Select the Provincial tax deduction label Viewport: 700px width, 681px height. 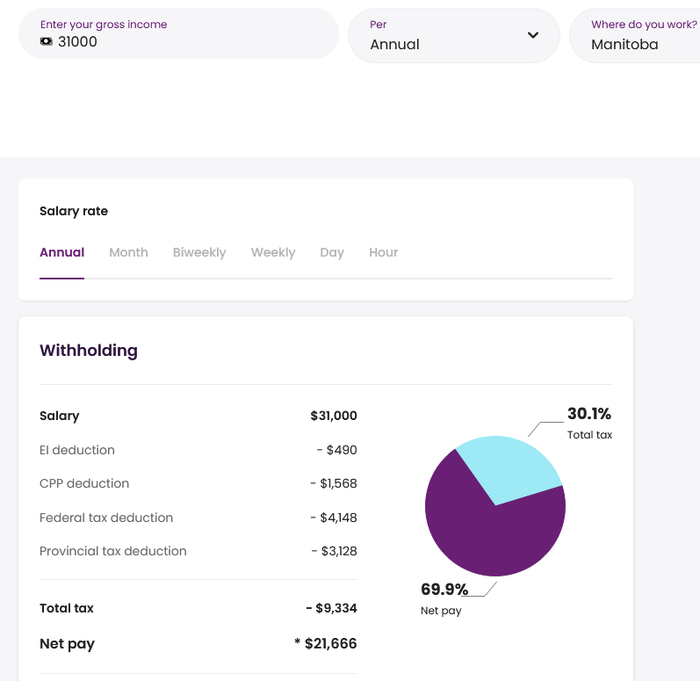coord(113,551)
